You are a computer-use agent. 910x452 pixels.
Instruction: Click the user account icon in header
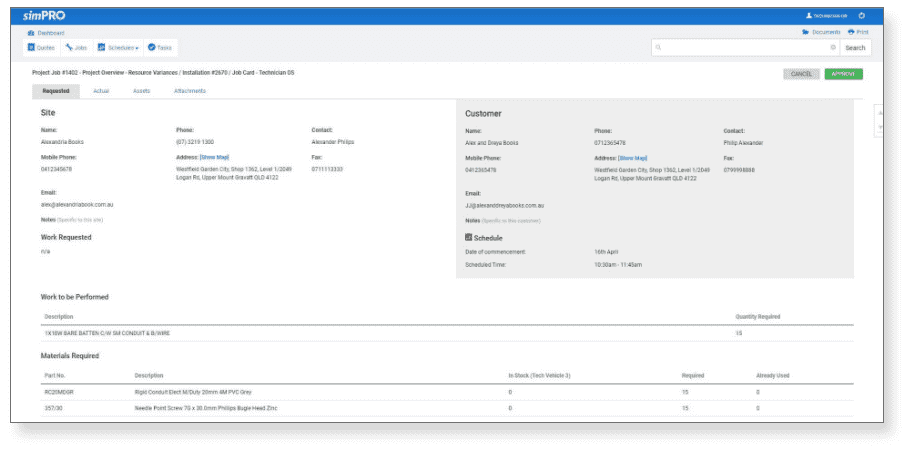[808, 16]
